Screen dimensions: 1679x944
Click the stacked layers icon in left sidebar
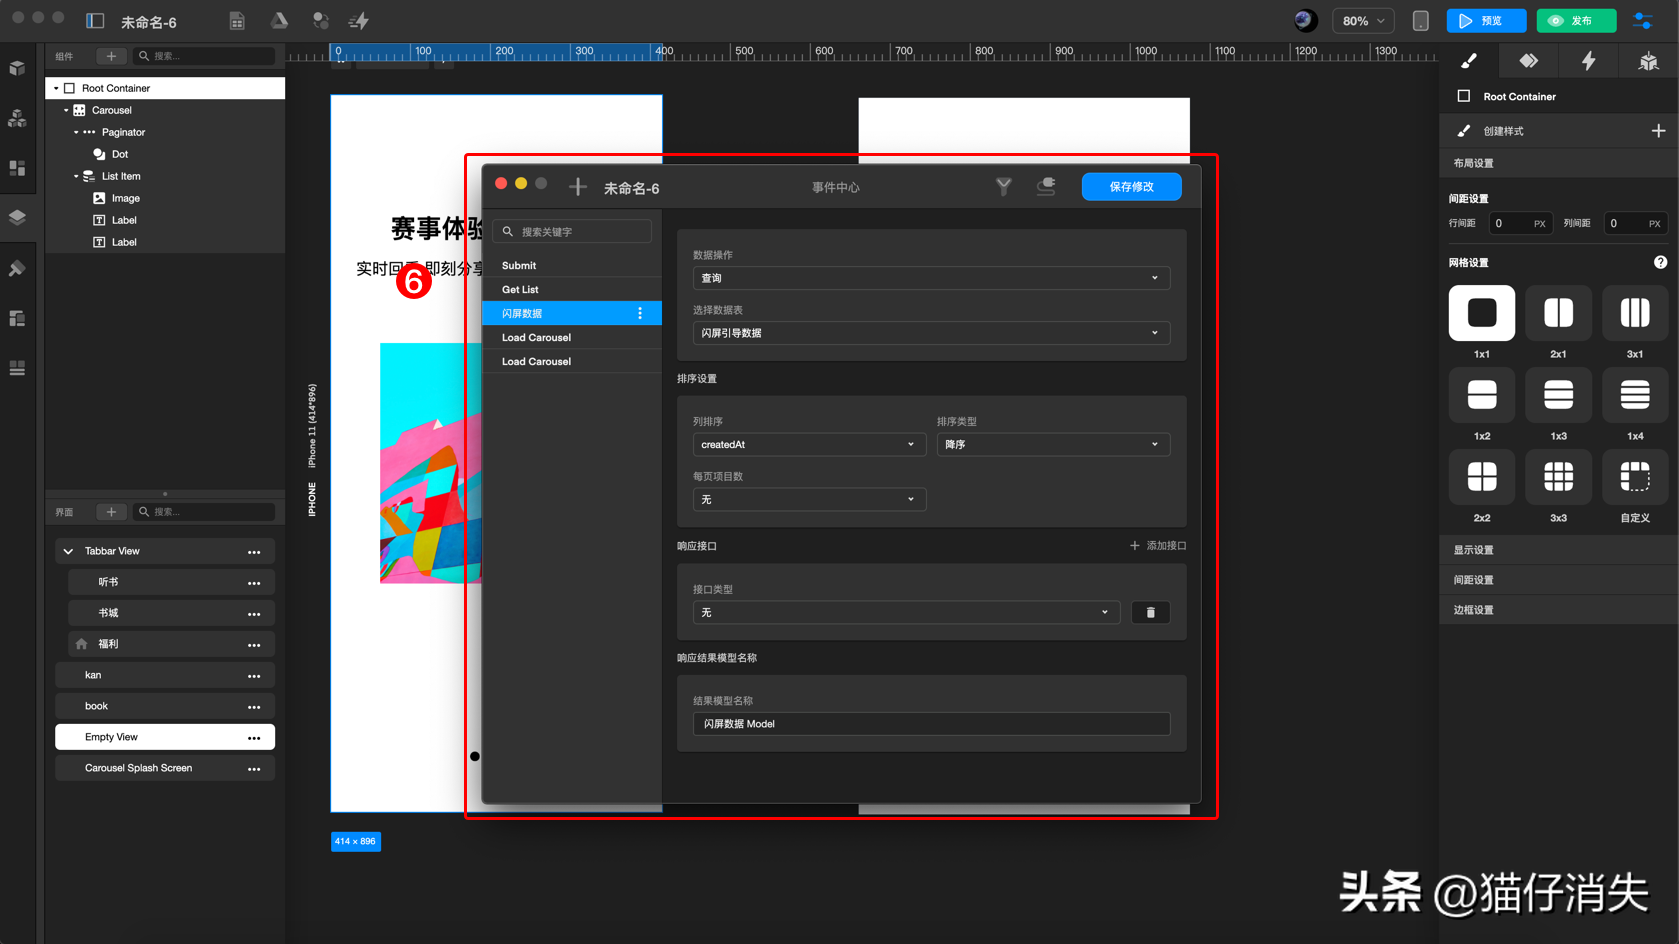17,217
